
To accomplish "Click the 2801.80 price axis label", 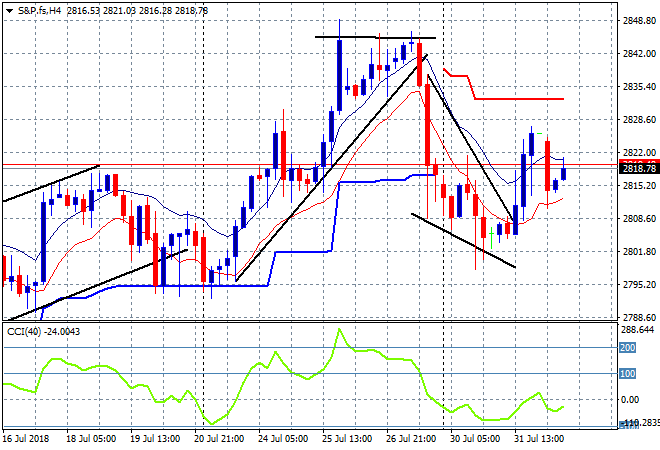I will (x=639, y=252).
